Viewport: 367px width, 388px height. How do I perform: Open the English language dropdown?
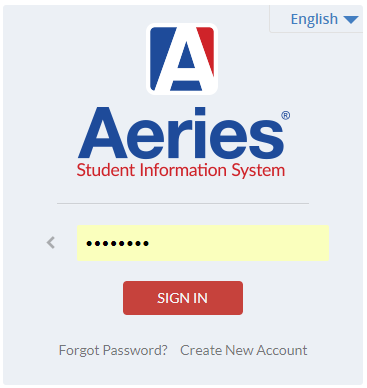coord(324,19)
